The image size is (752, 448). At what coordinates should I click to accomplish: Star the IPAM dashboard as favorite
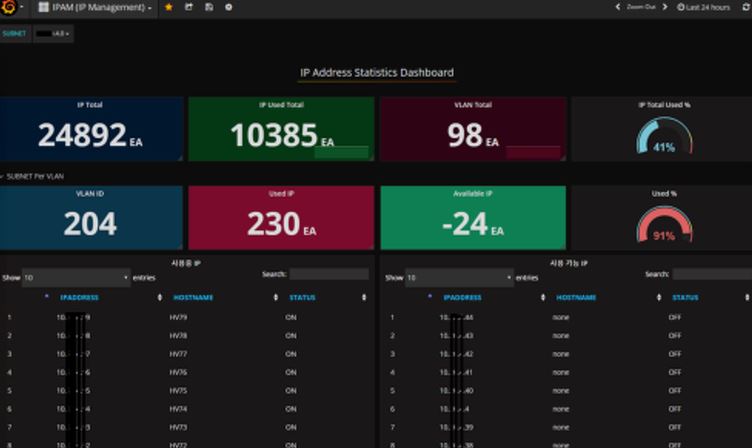coord(168,7)
